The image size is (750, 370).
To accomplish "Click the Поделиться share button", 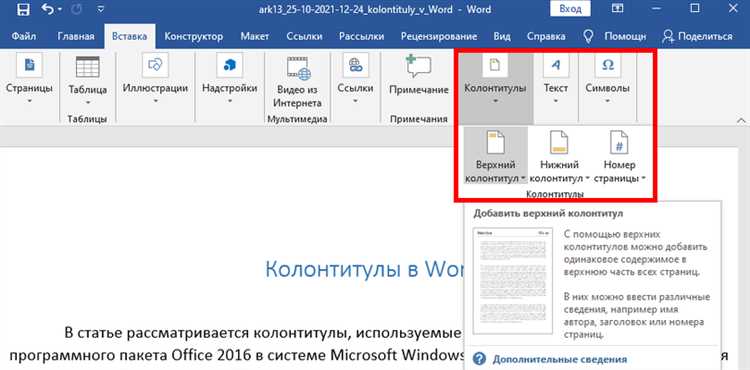I will [x=698, y=36].
